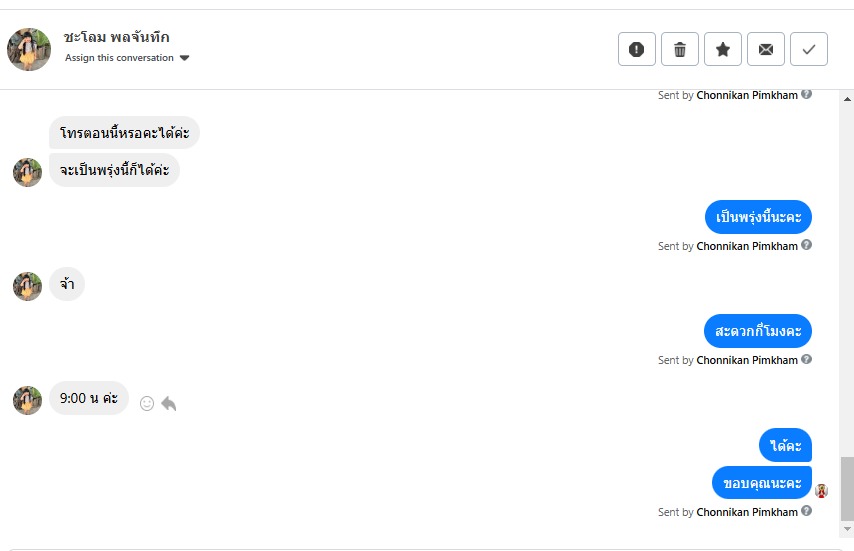Open emoji reaction on 9:00 message

tap(147, 404)
